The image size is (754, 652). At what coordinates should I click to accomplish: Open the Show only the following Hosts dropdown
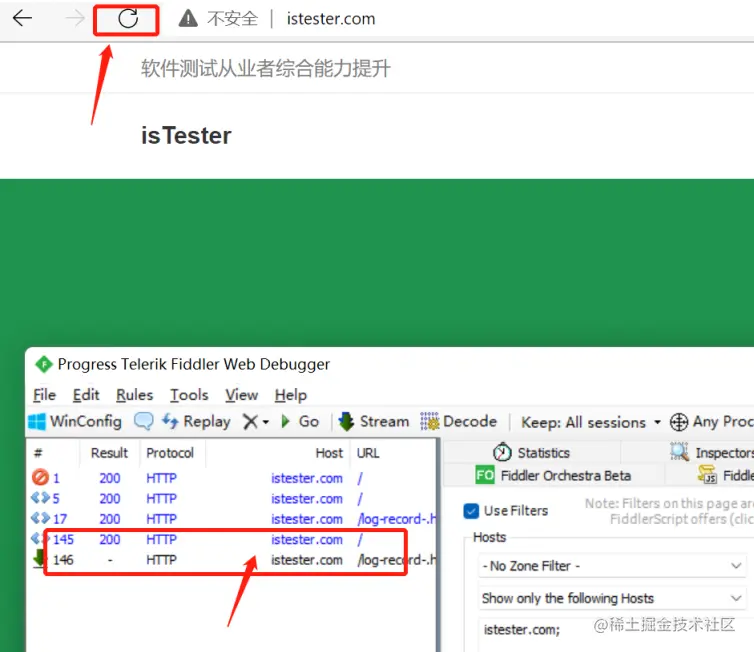pos(612,599)
